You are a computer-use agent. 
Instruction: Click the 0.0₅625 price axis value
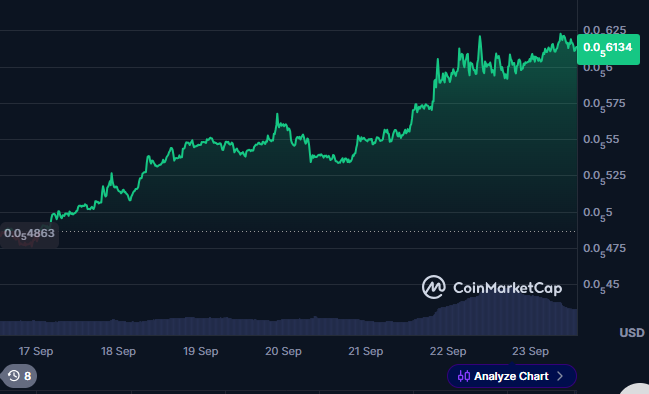(x=605, y=30)
